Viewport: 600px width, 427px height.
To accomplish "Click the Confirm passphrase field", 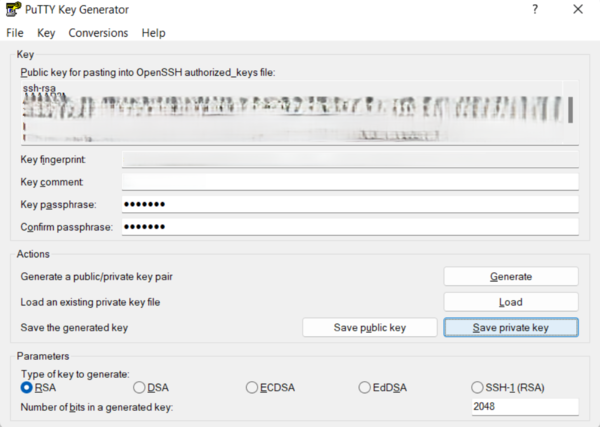I will pos(349,227).
